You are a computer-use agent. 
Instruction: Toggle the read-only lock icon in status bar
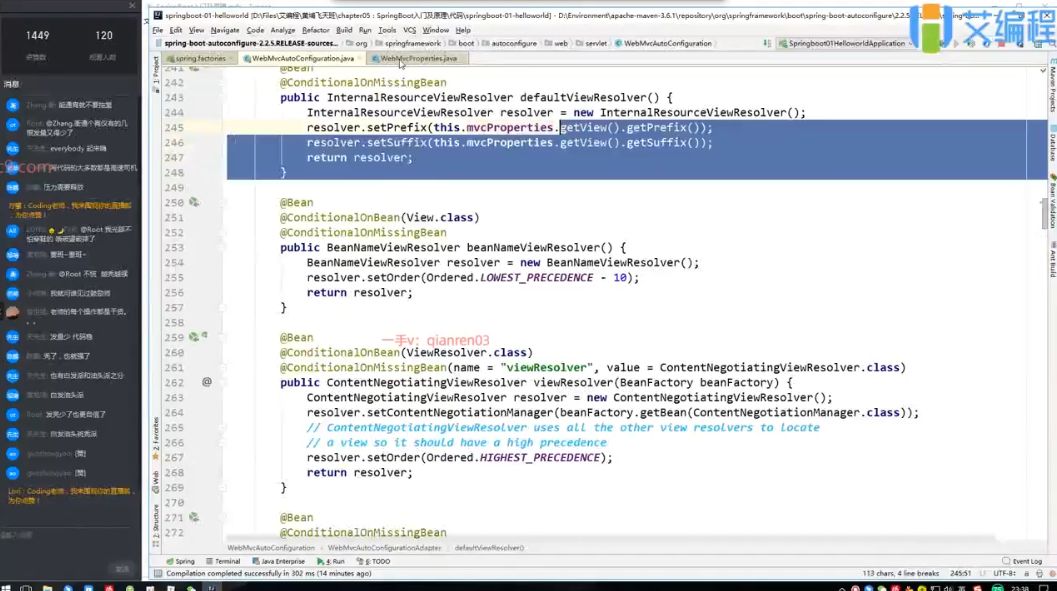(x=1027, y=573)
